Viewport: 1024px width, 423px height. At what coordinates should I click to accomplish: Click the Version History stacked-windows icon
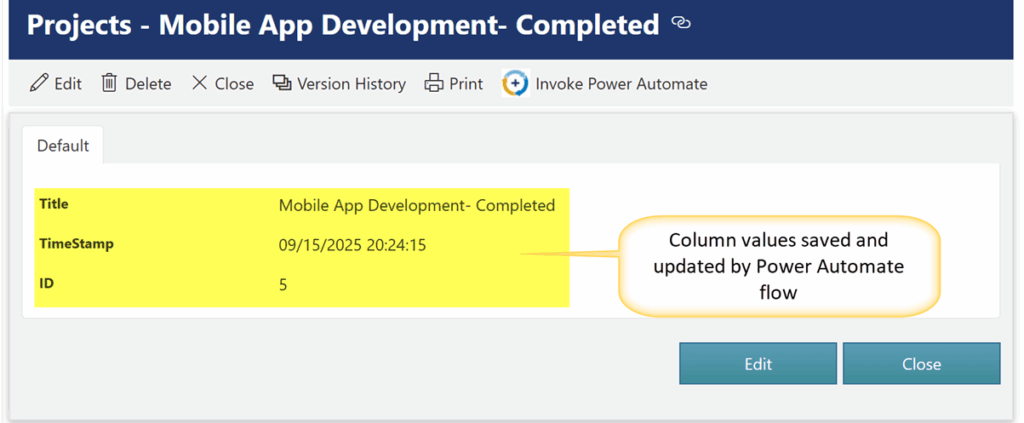point(282,84)
